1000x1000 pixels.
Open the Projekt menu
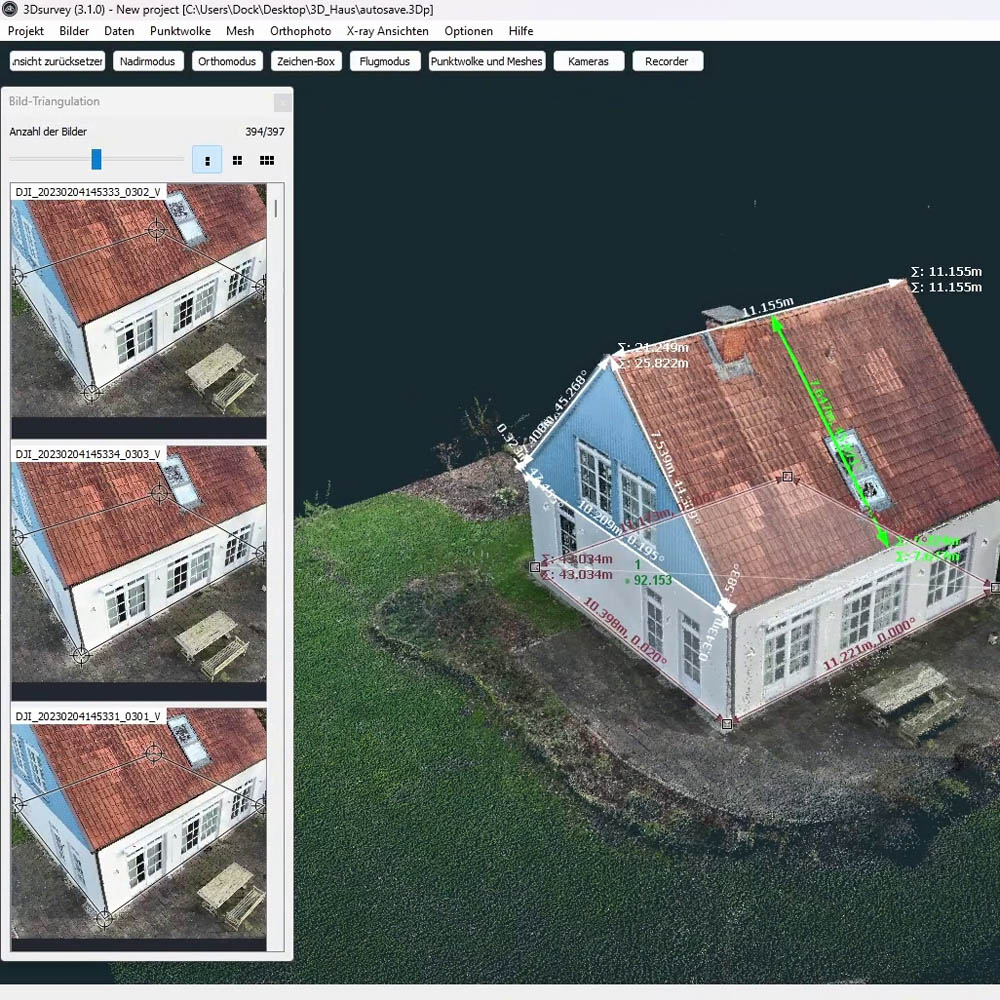point(26,31)
